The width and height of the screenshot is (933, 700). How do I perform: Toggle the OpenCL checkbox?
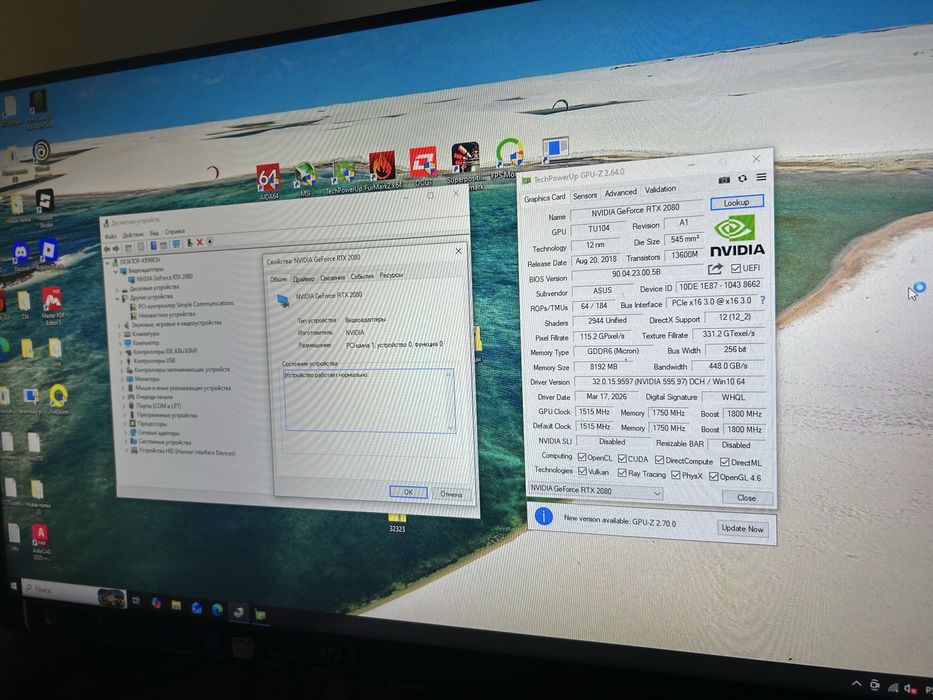pos(582,457)
